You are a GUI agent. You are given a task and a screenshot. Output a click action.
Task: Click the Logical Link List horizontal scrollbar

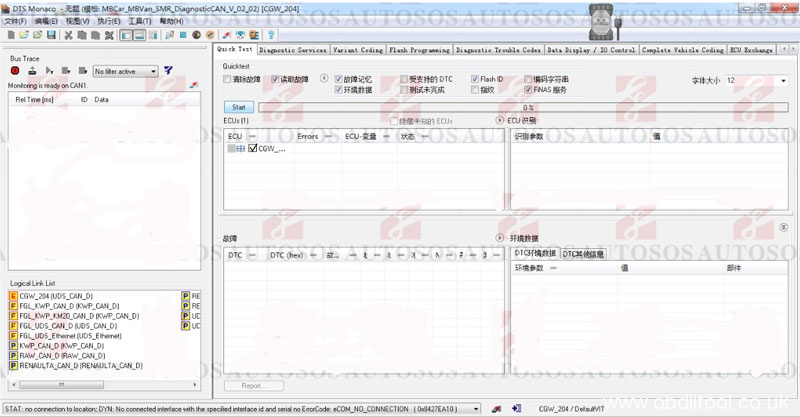tap(105, 384)
